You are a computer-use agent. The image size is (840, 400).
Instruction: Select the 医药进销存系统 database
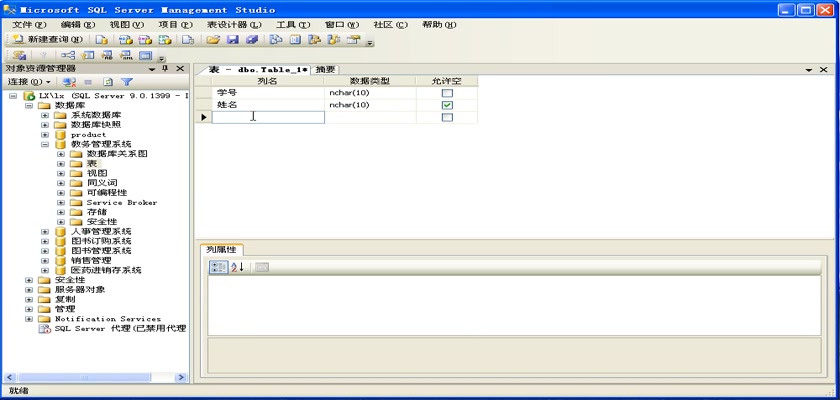106,270
